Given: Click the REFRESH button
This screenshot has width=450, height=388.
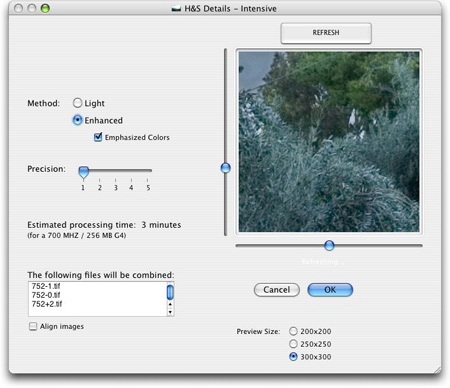Looking at the screenshot, I should [x=326, y=33].
